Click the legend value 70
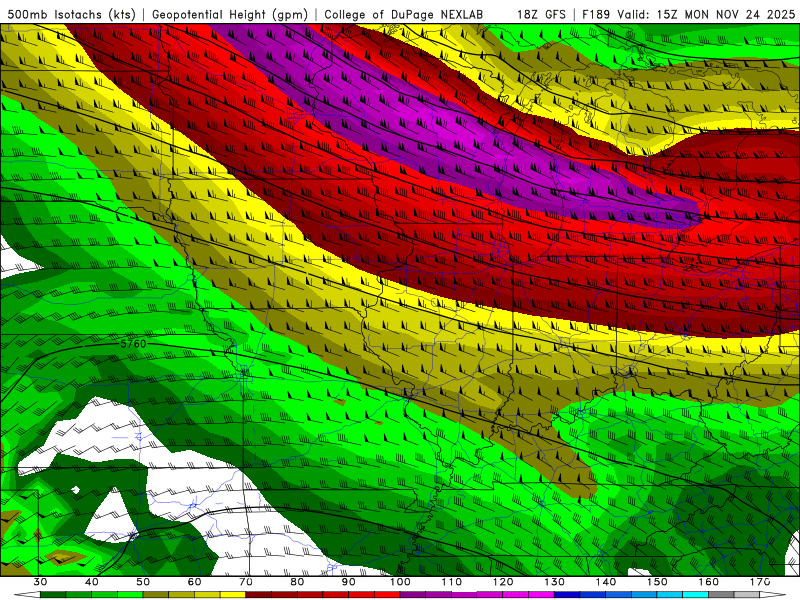 246,582
